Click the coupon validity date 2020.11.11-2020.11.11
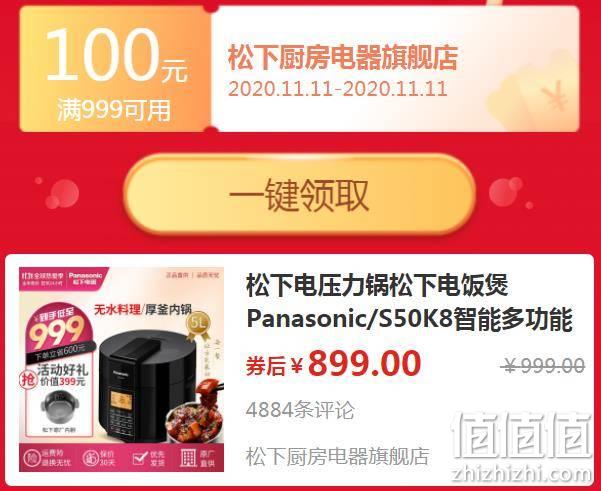601x491 pixels. (338, 89)
